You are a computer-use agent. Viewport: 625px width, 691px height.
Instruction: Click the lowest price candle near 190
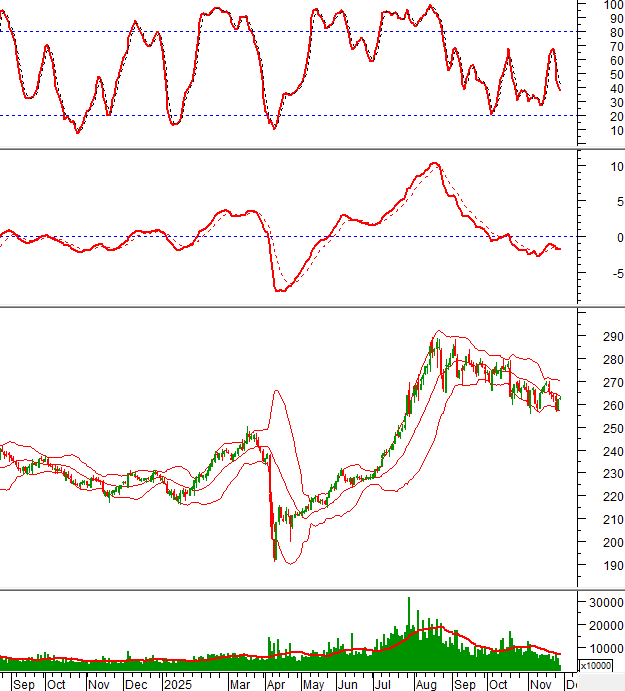coord(275,555)
